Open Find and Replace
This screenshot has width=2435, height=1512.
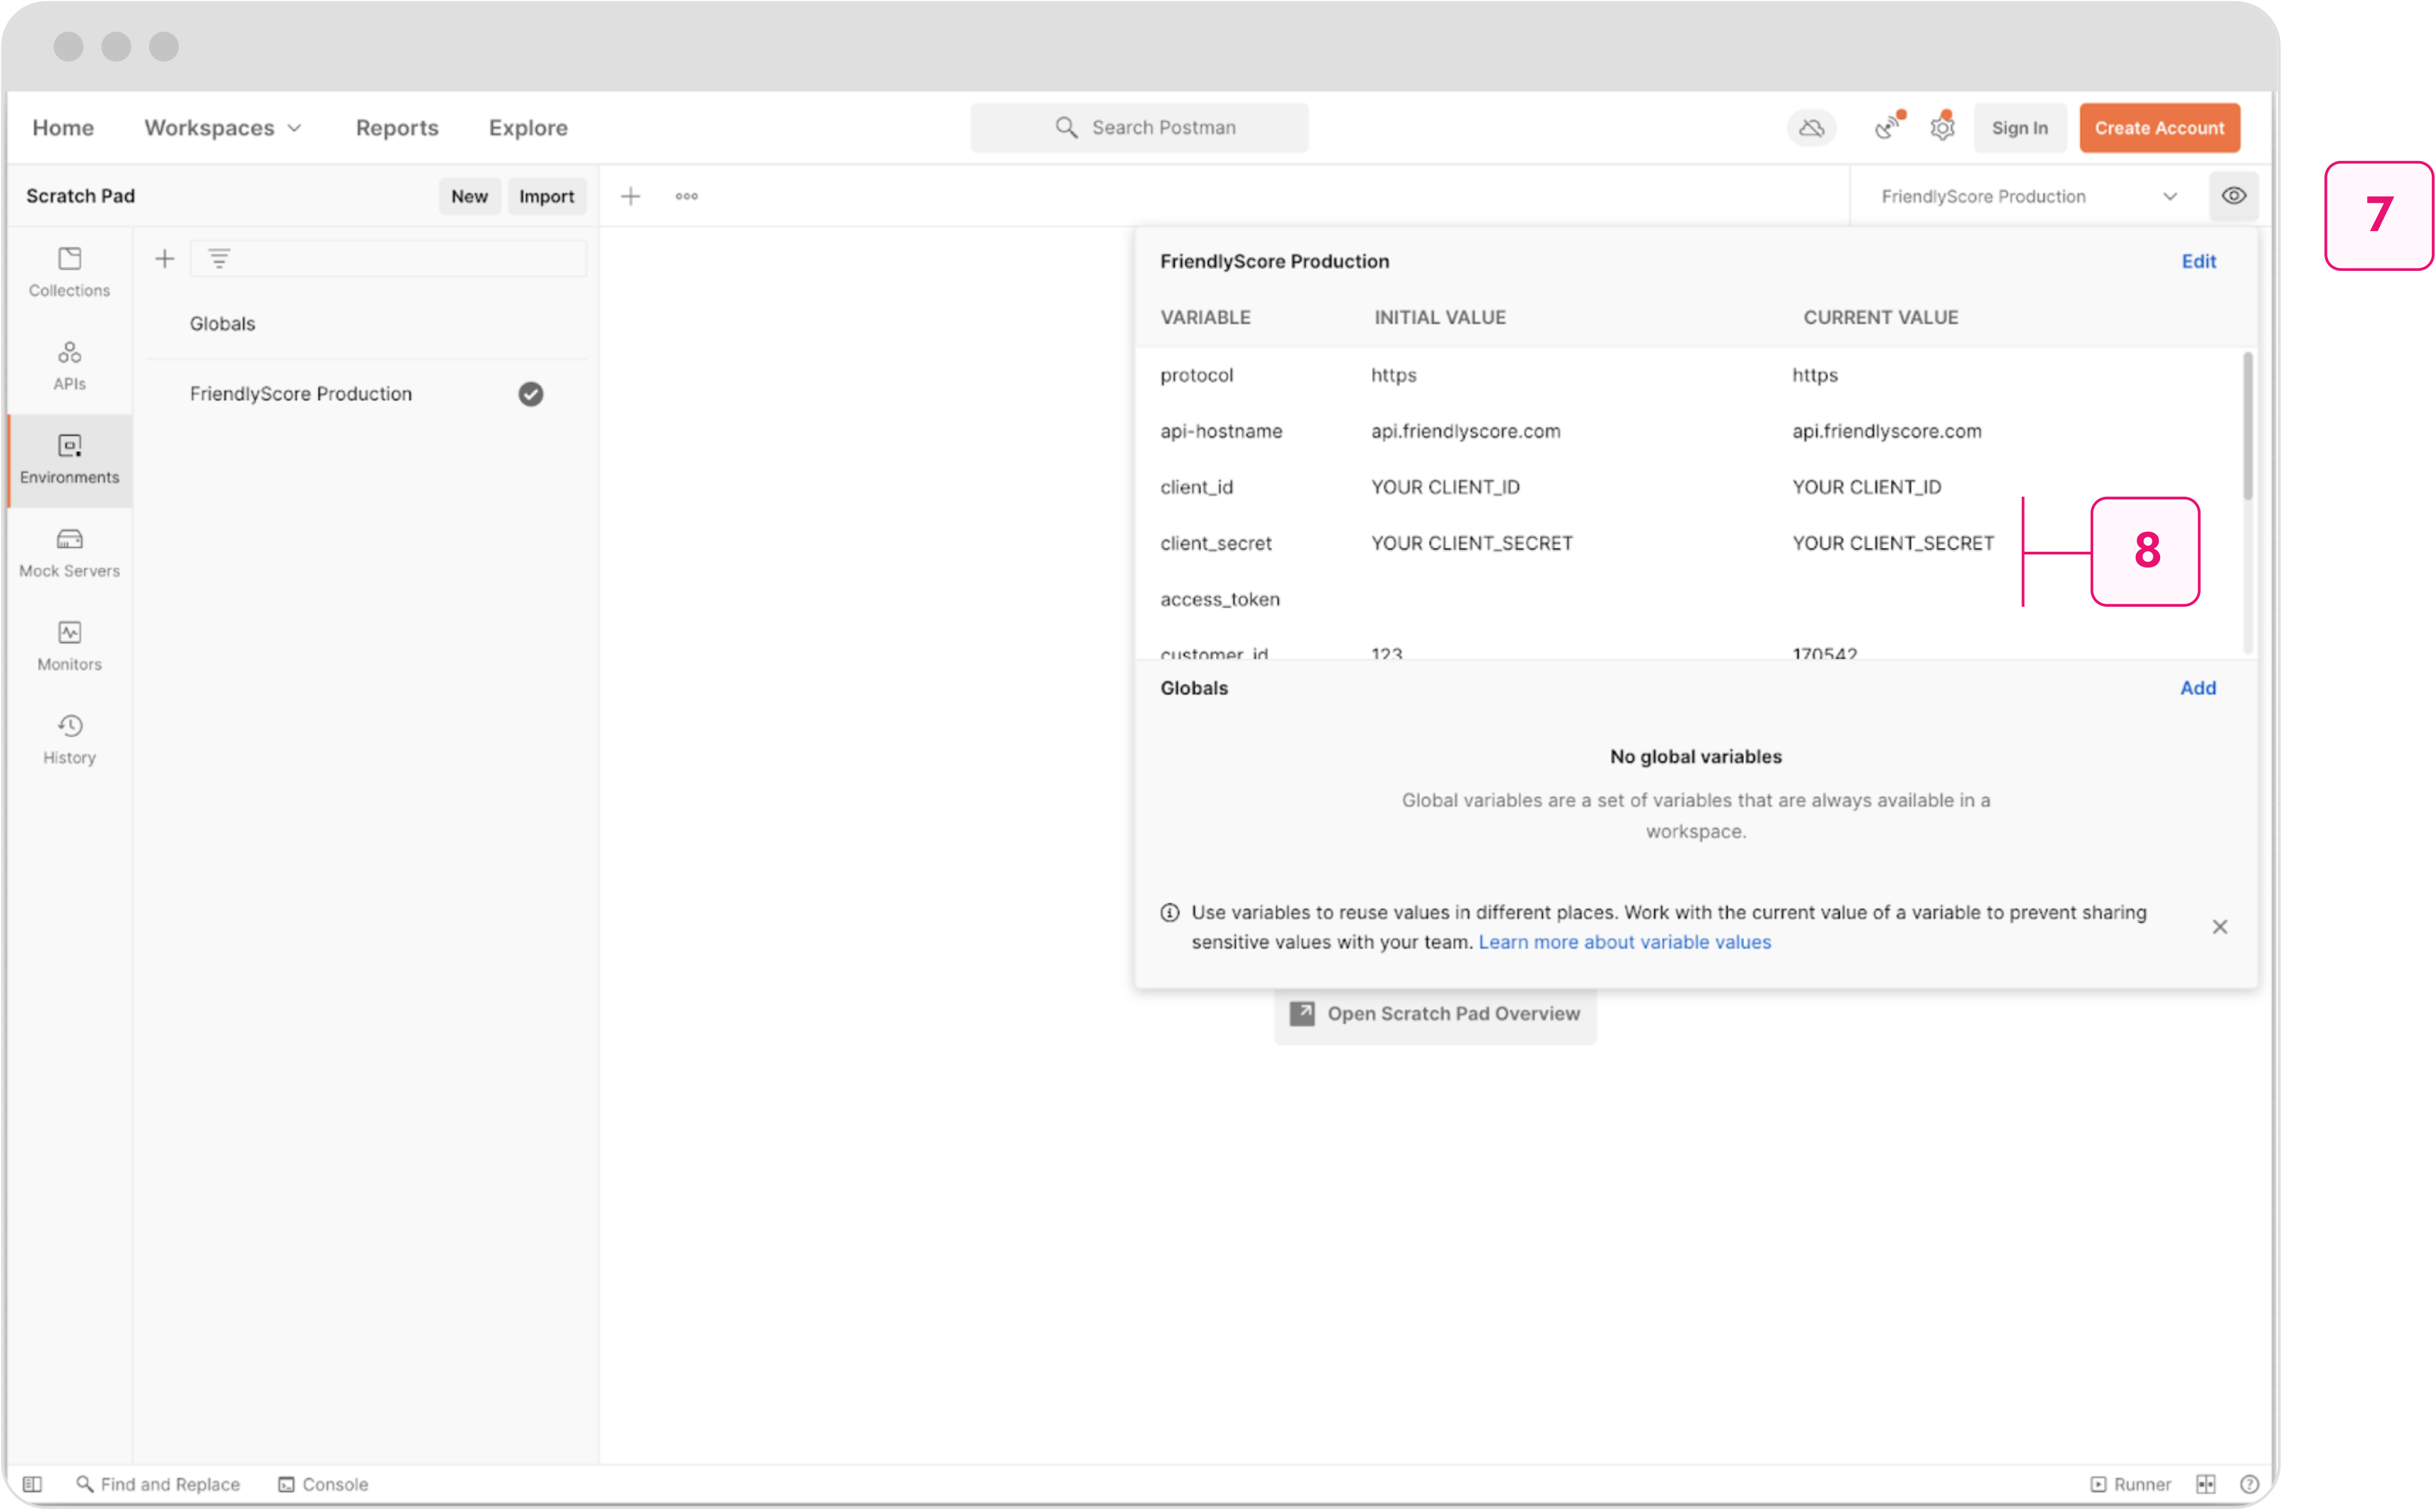(158, 1484)
